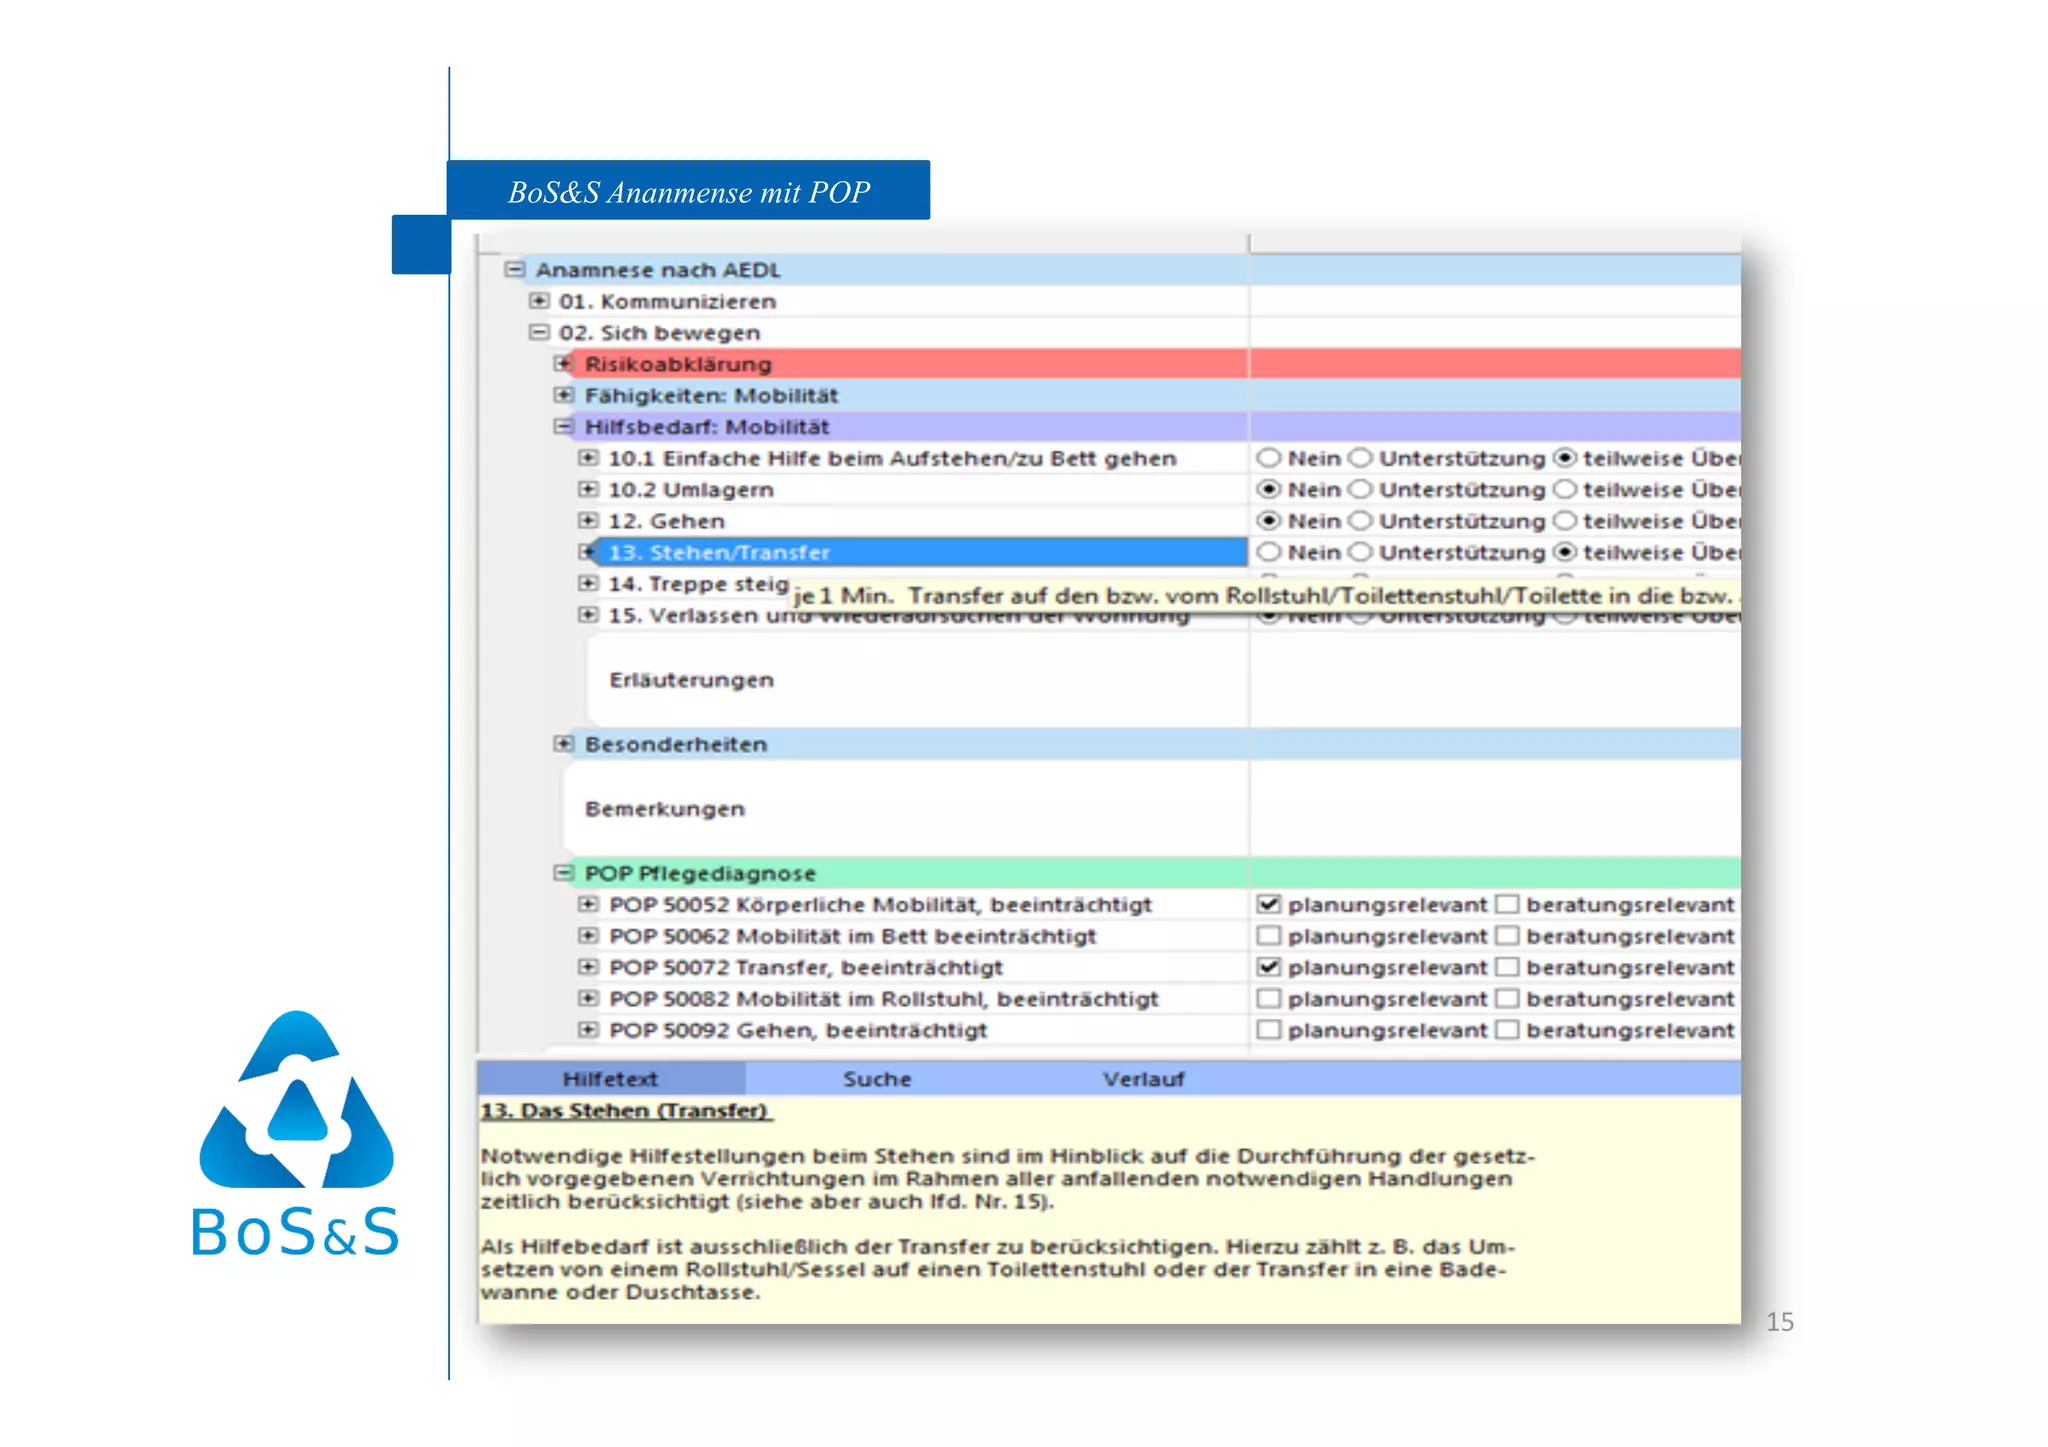2048x1447 pixels.
Task: Select Unterstützung for 12. Gehen
Action: 1360,521
